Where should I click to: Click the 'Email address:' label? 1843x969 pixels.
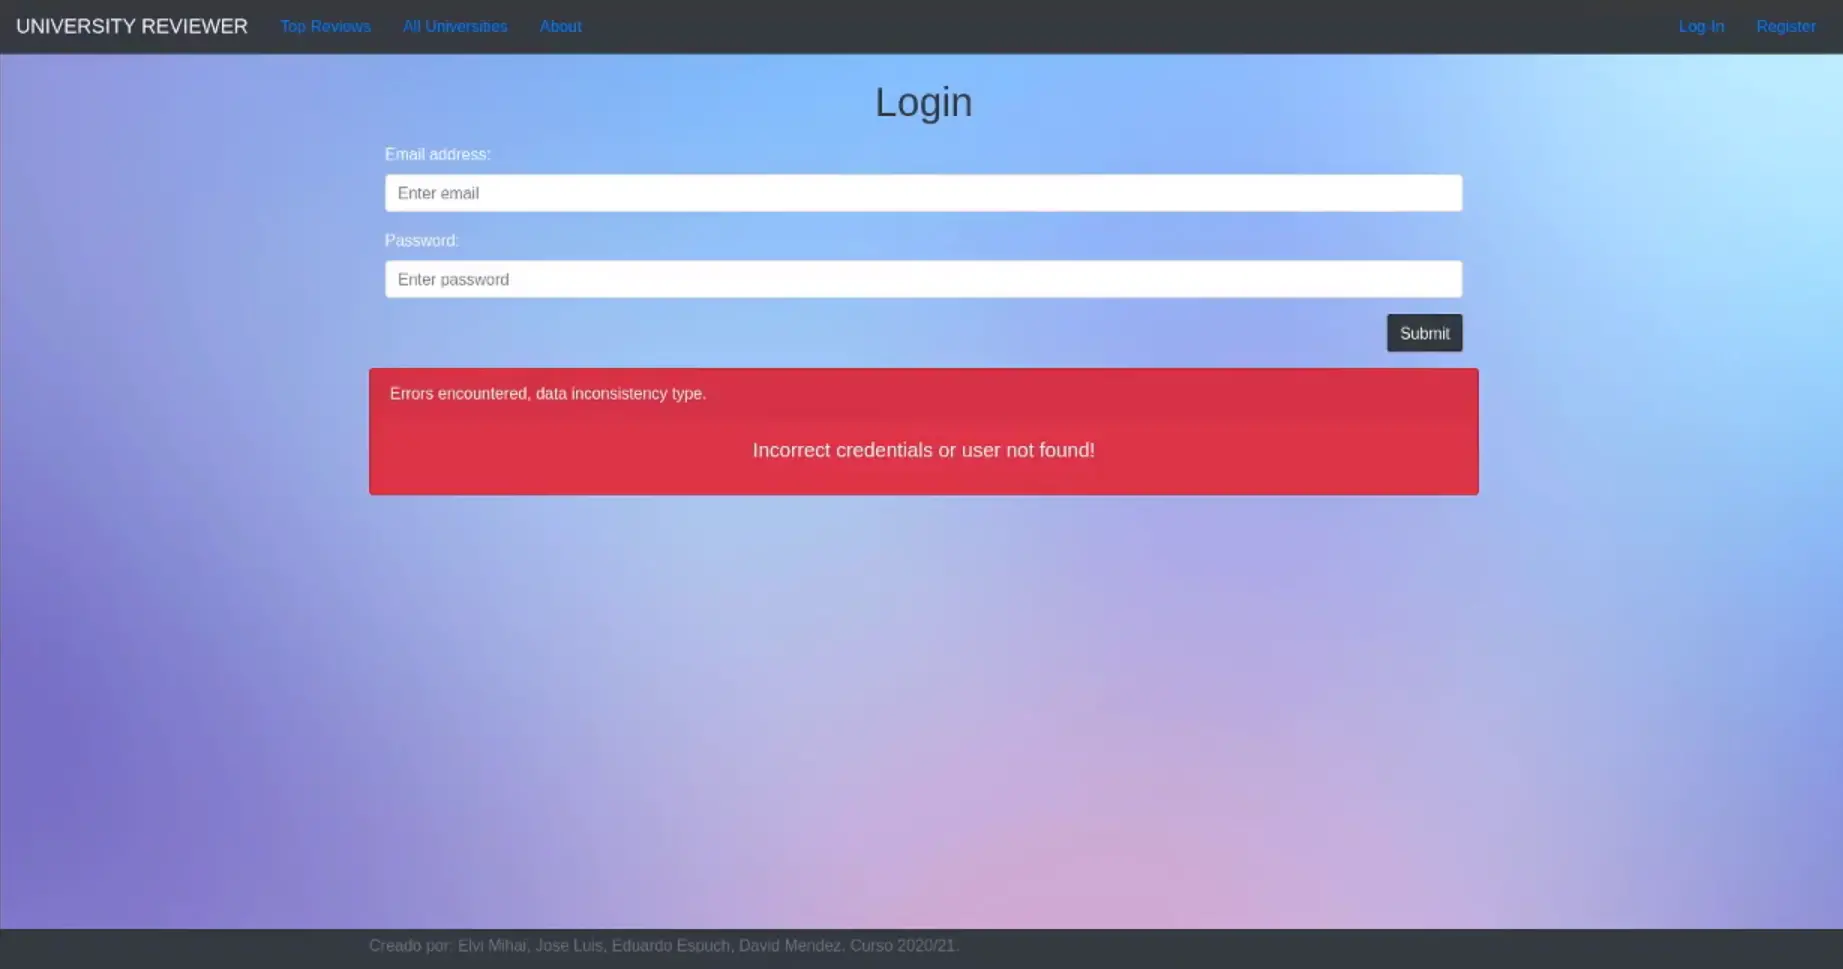point(437,154)
